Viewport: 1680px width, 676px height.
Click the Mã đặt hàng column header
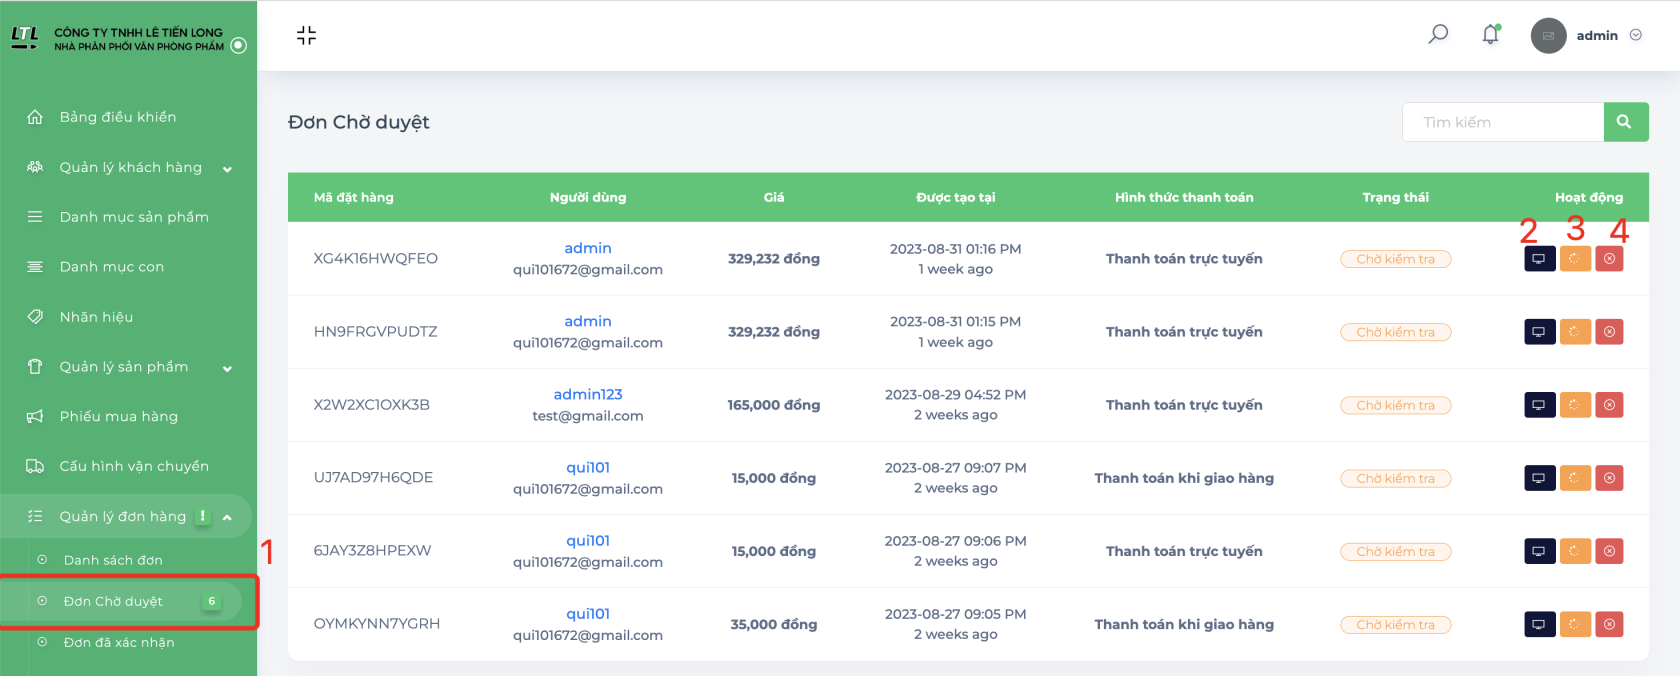[x=354, y=197]
